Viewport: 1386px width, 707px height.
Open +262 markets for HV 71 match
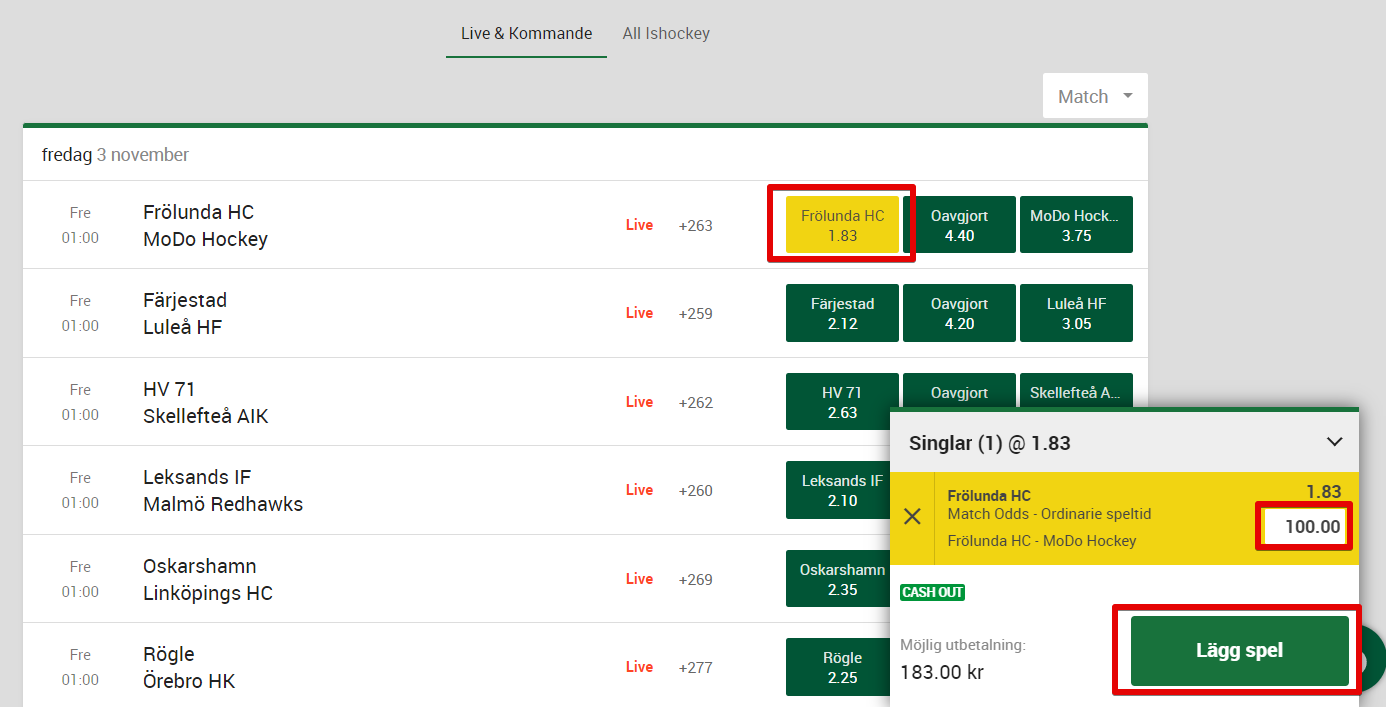(695, 402)
